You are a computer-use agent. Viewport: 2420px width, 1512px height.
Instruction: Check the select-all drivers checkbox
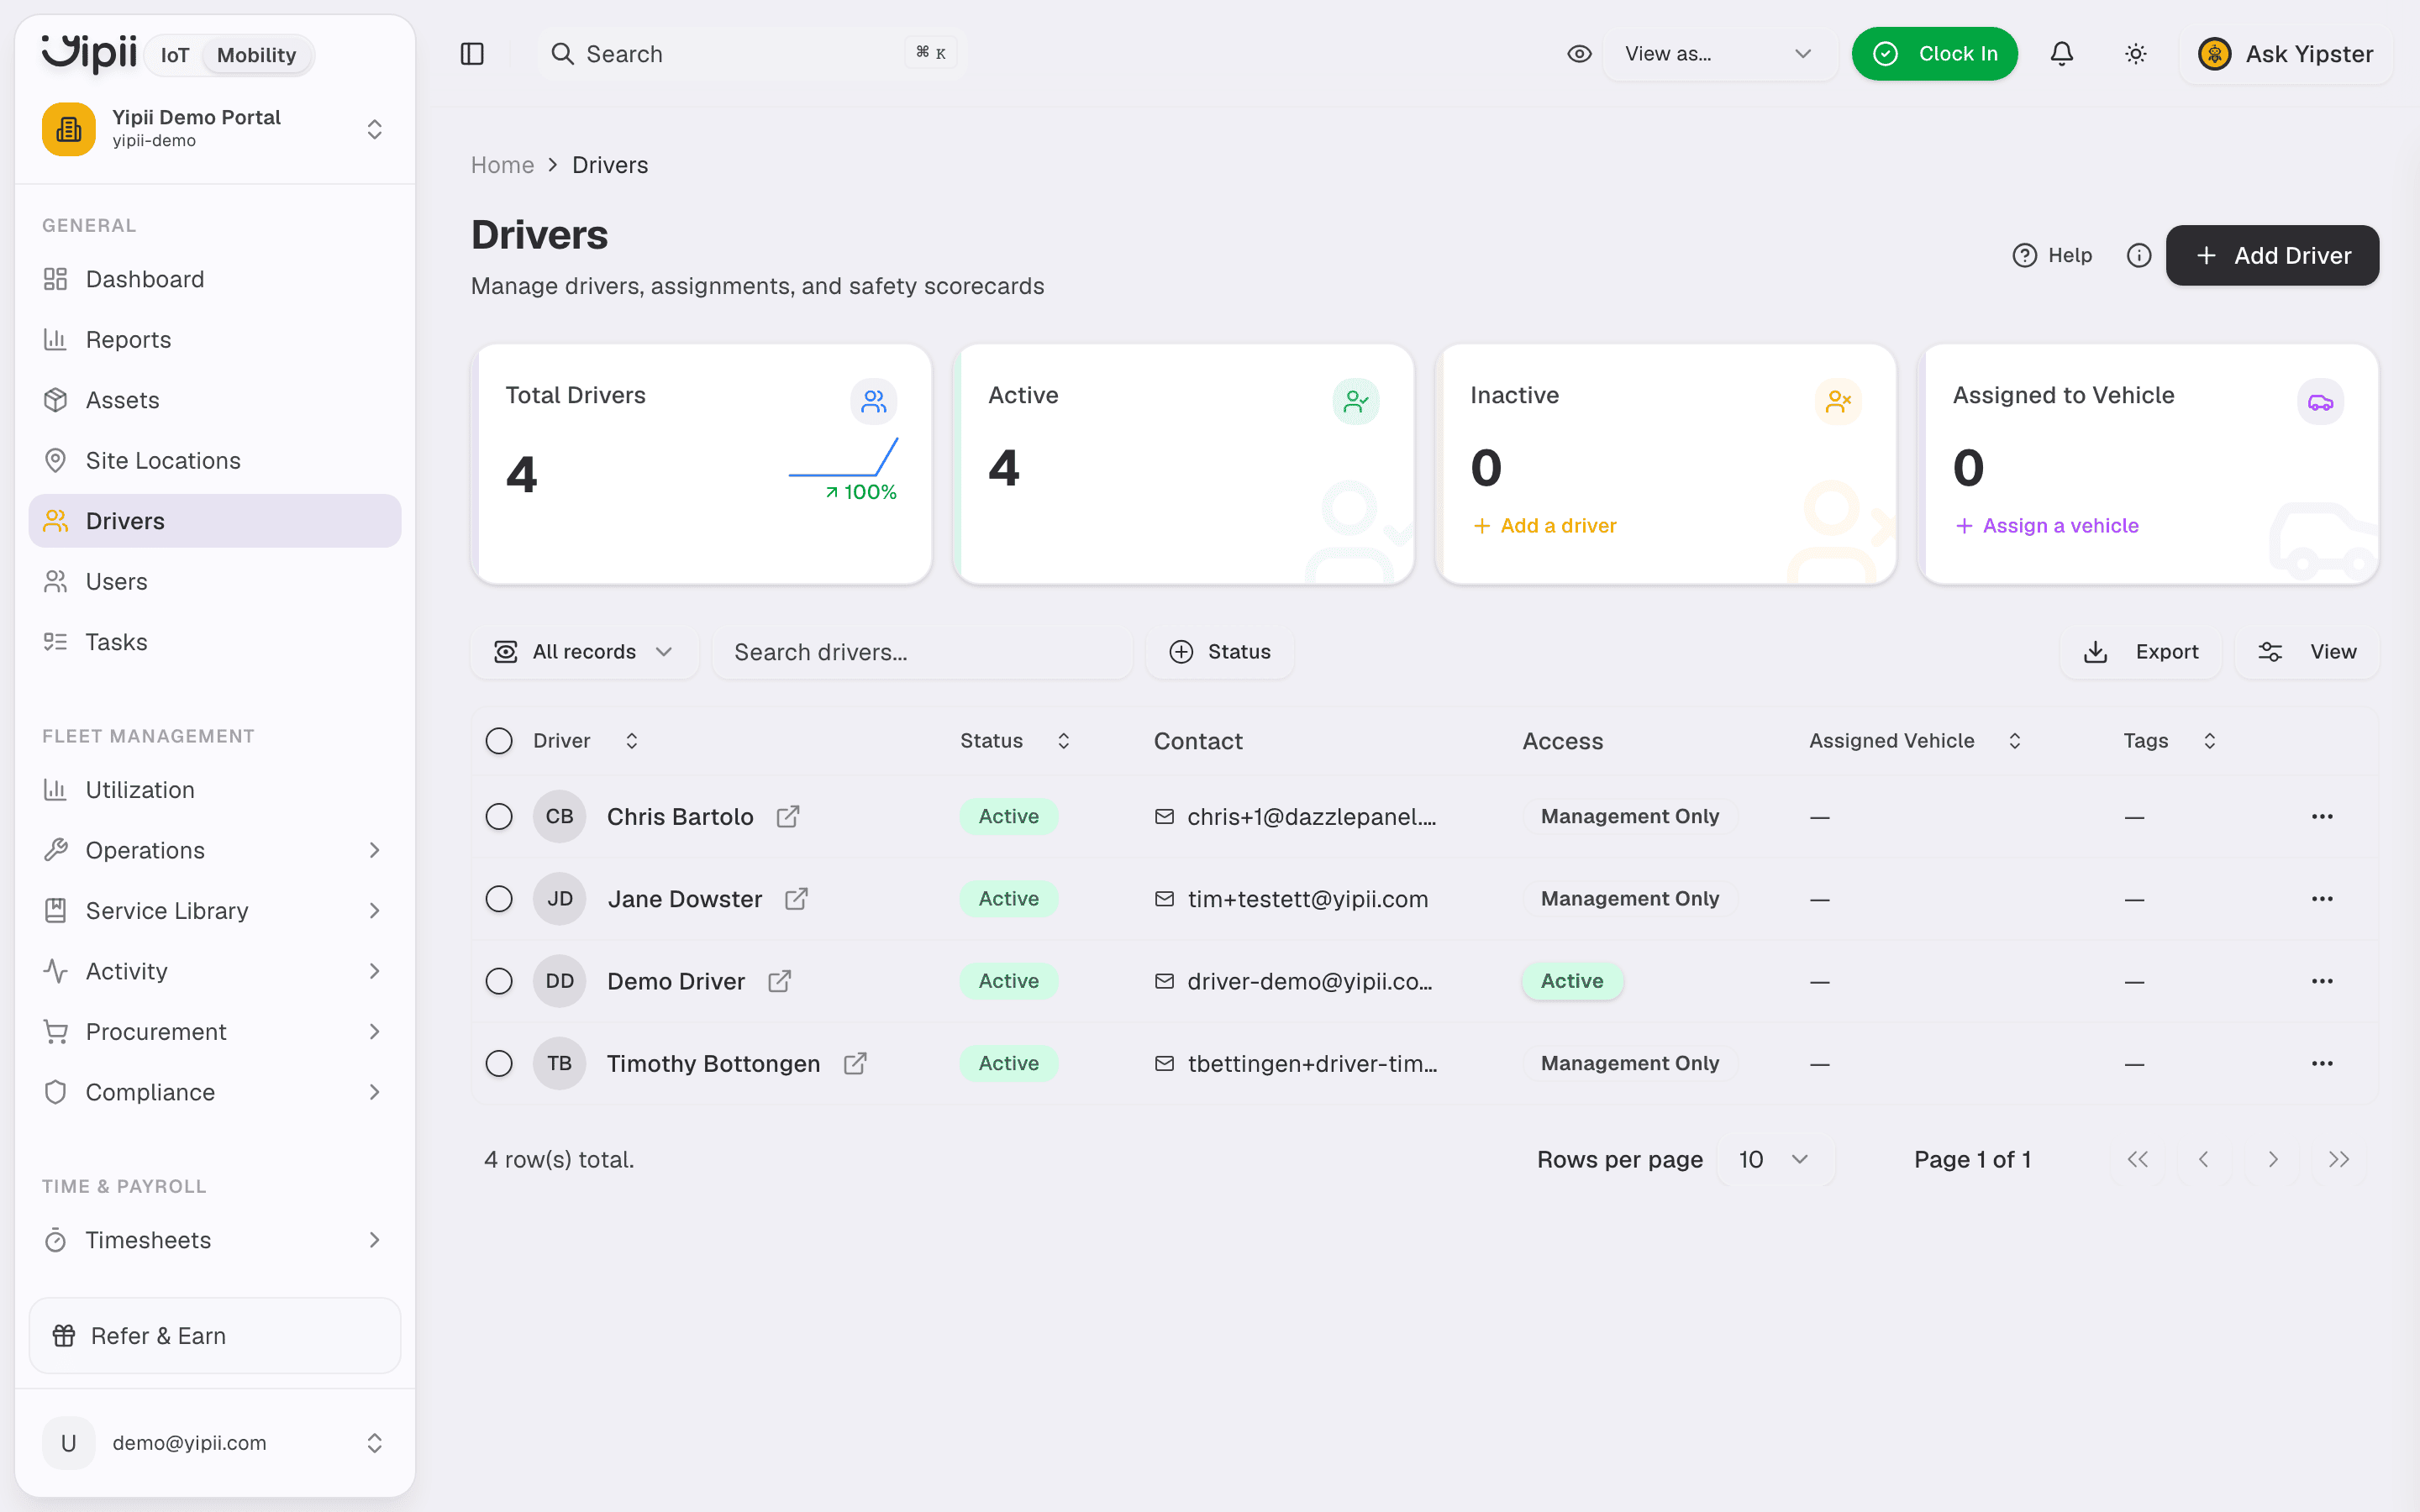(x=499, y=741)
